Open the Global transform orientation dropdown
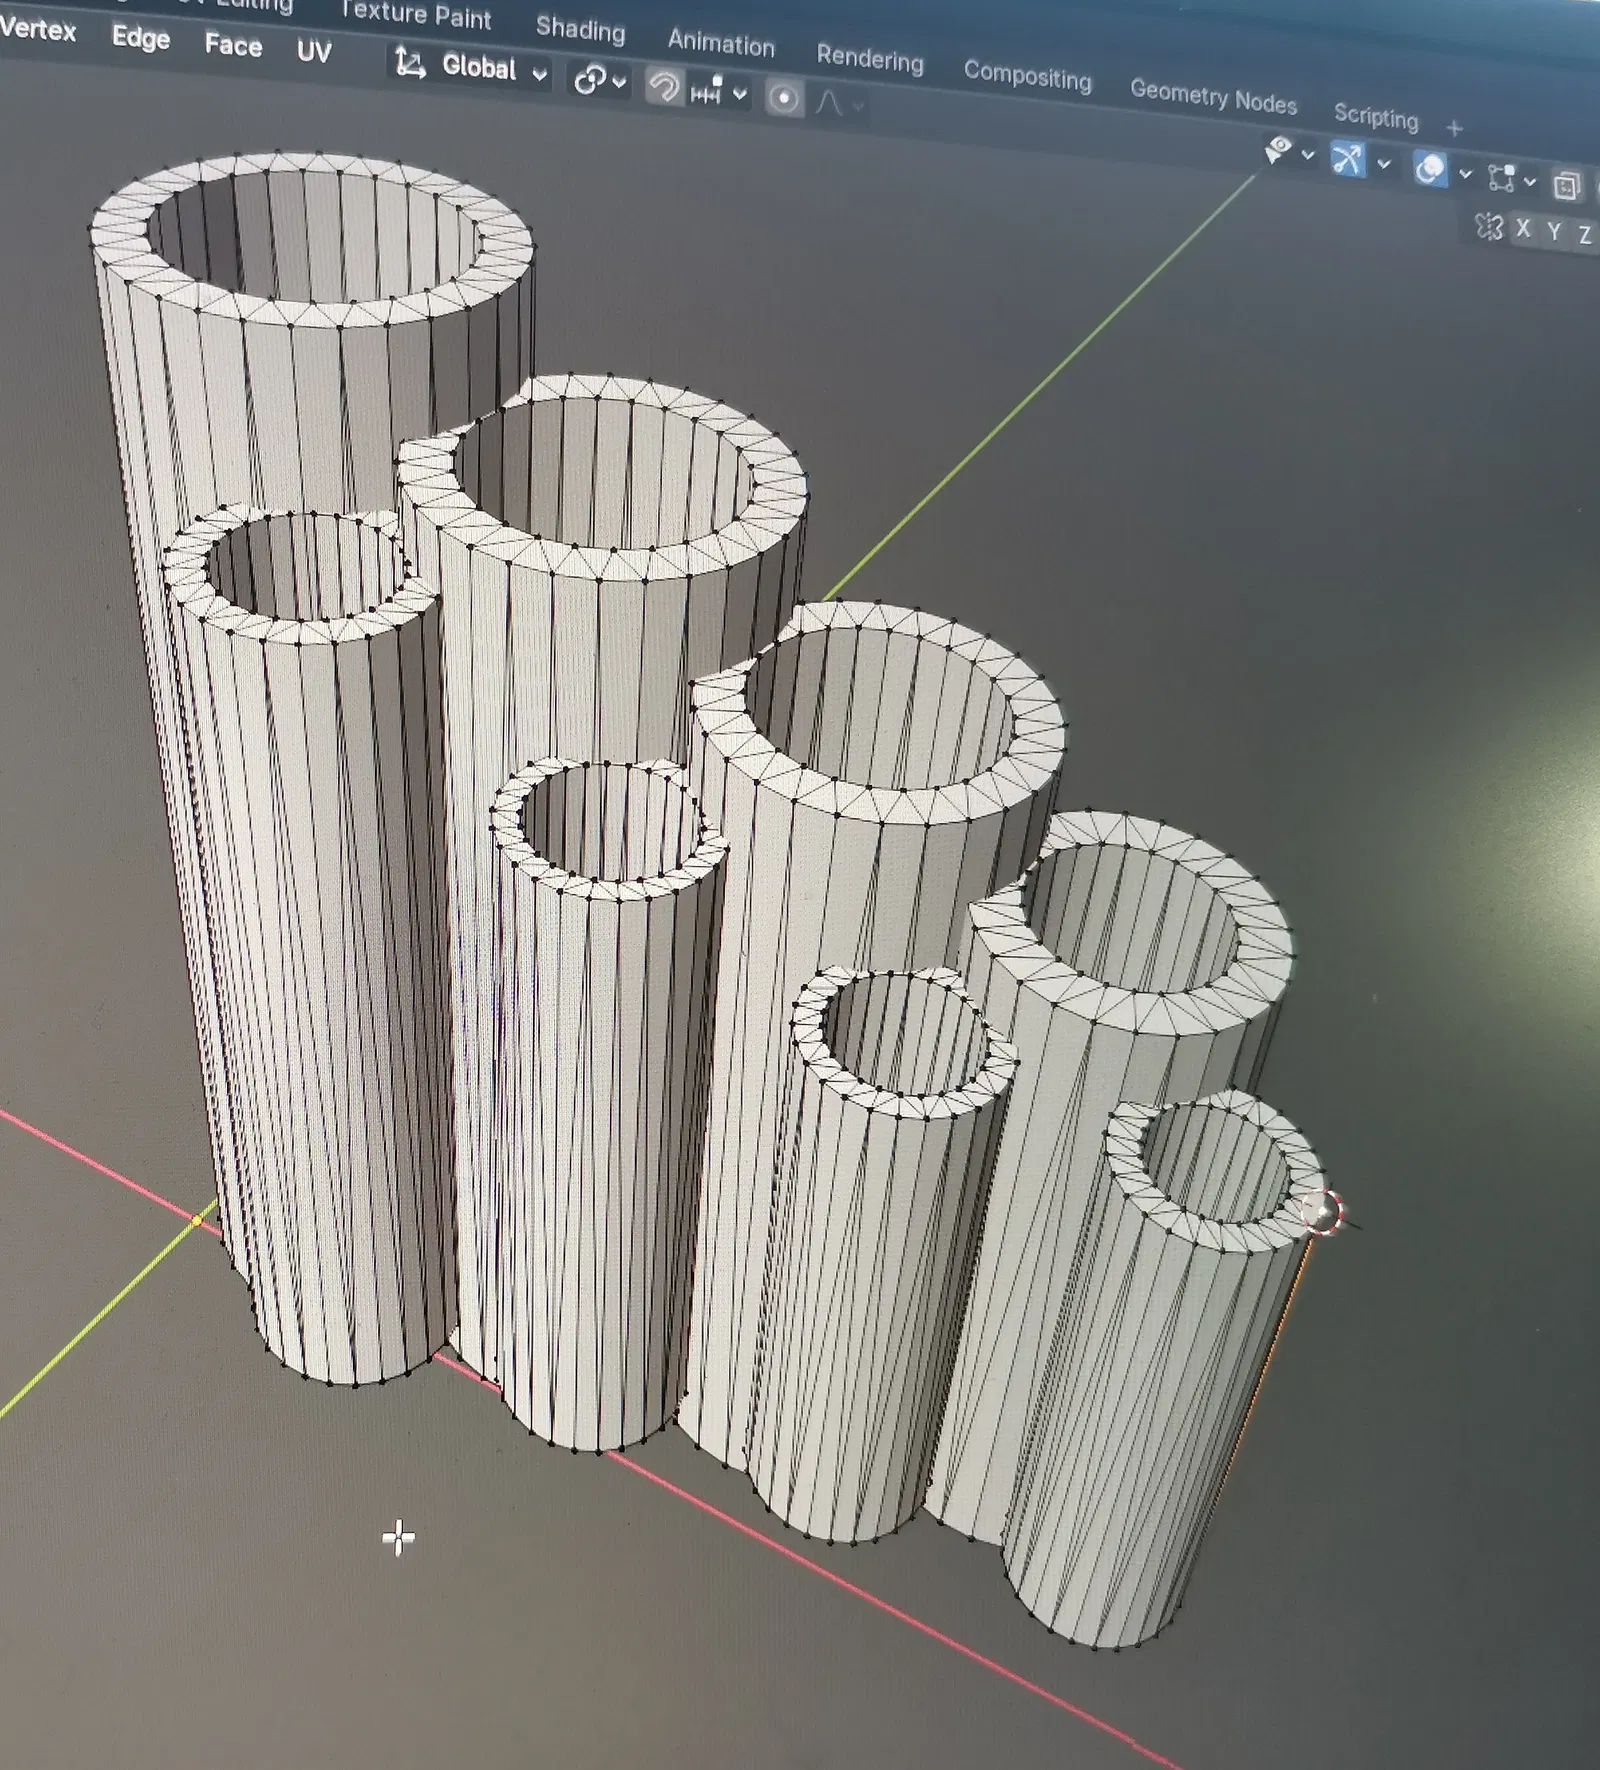 point(470,67)
